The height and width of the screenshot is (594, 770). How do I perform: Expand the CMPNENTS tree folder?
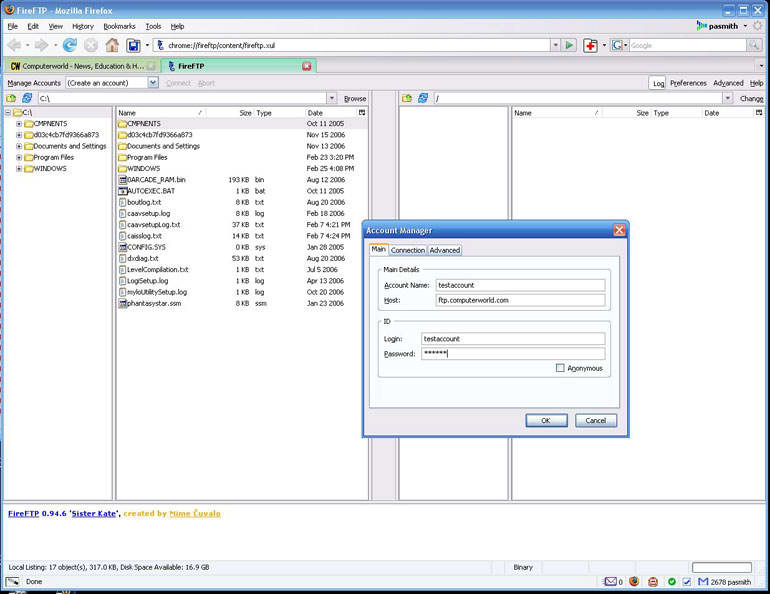click(19, 124)
